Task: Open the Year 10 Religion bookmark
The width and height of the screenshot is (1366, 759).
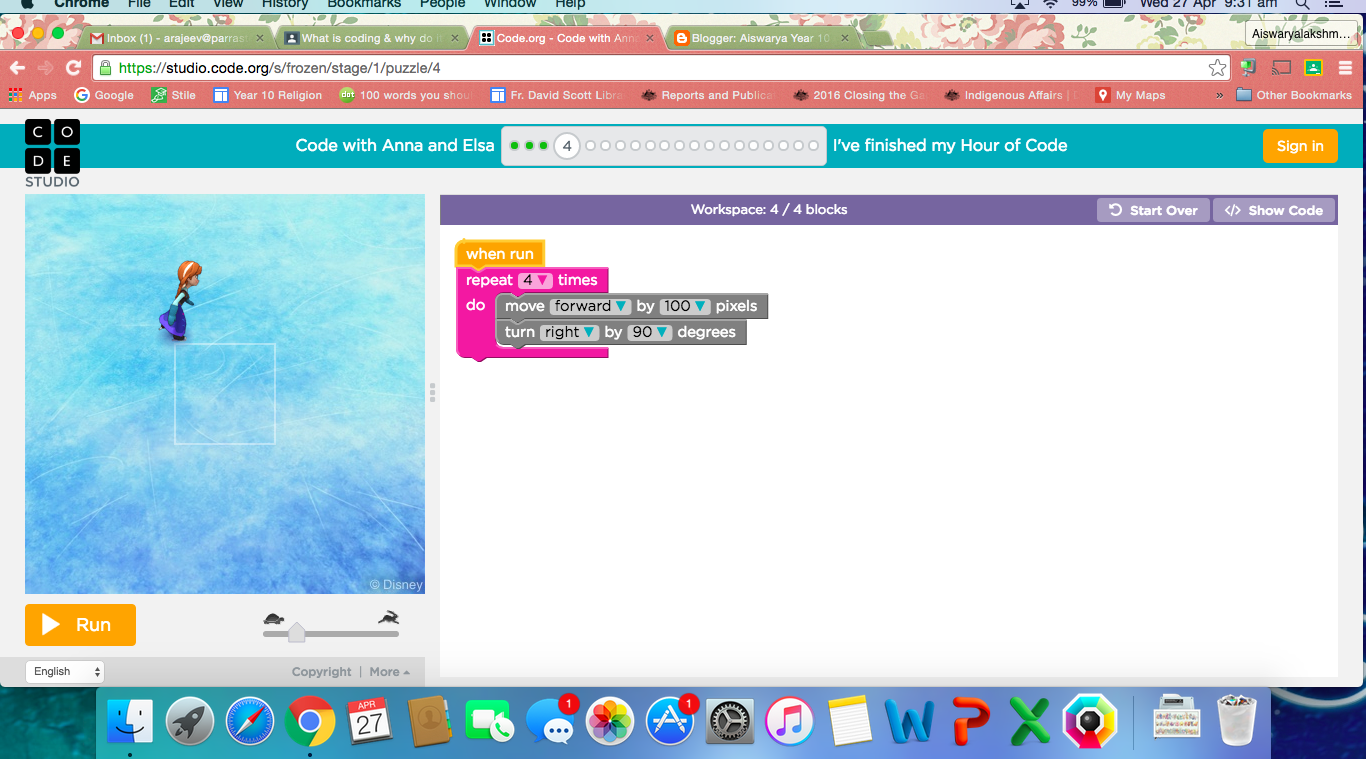Action: [268, 95]
